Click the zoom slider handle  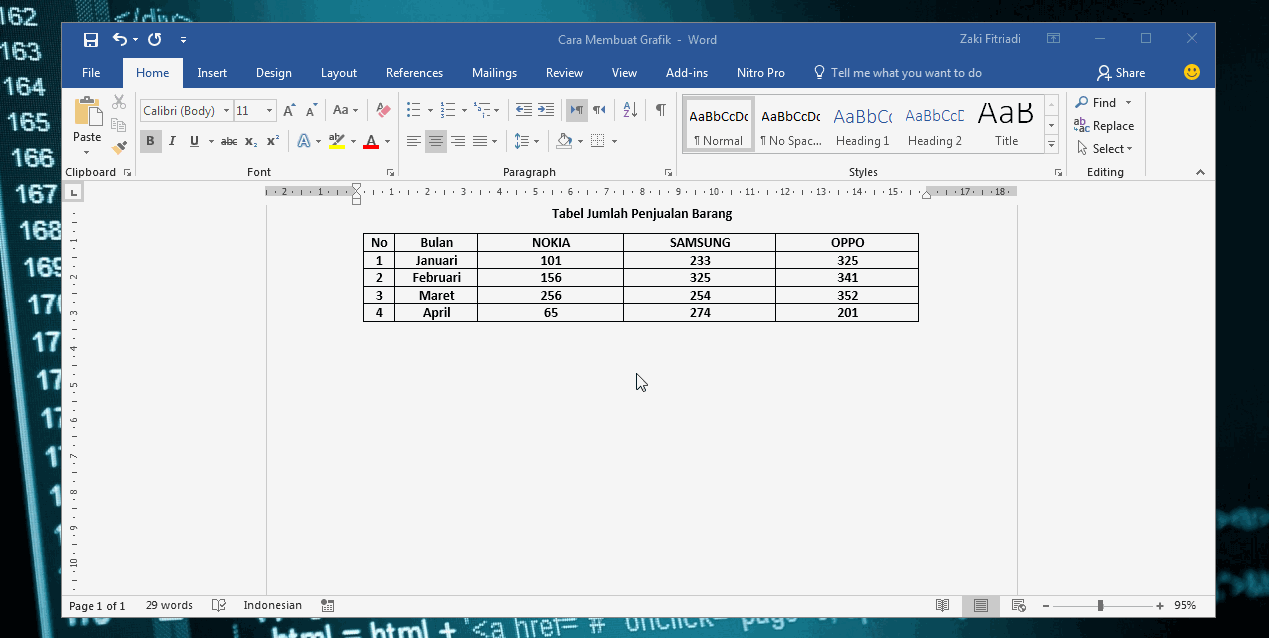[1100, 606]
